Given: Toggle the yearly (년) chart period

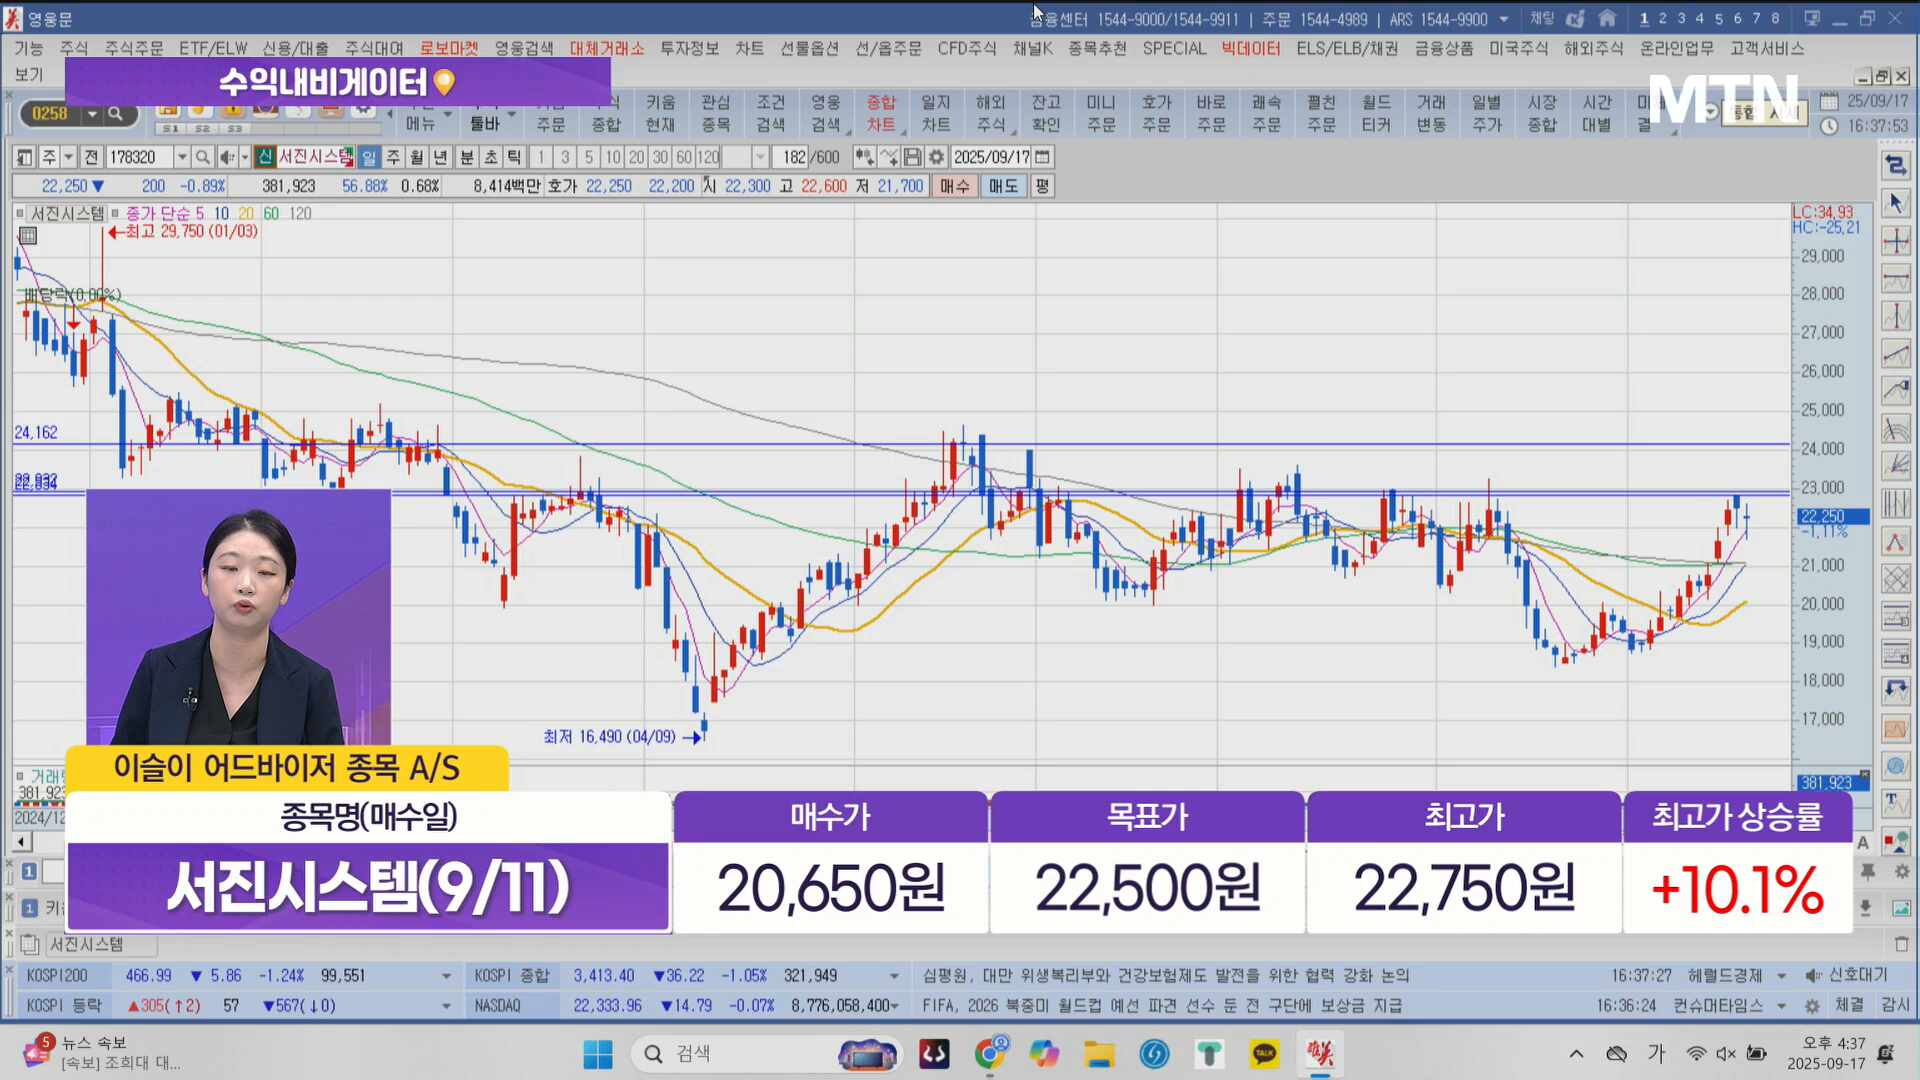Looking at the screenshot, I should click(x=440, y=157).
